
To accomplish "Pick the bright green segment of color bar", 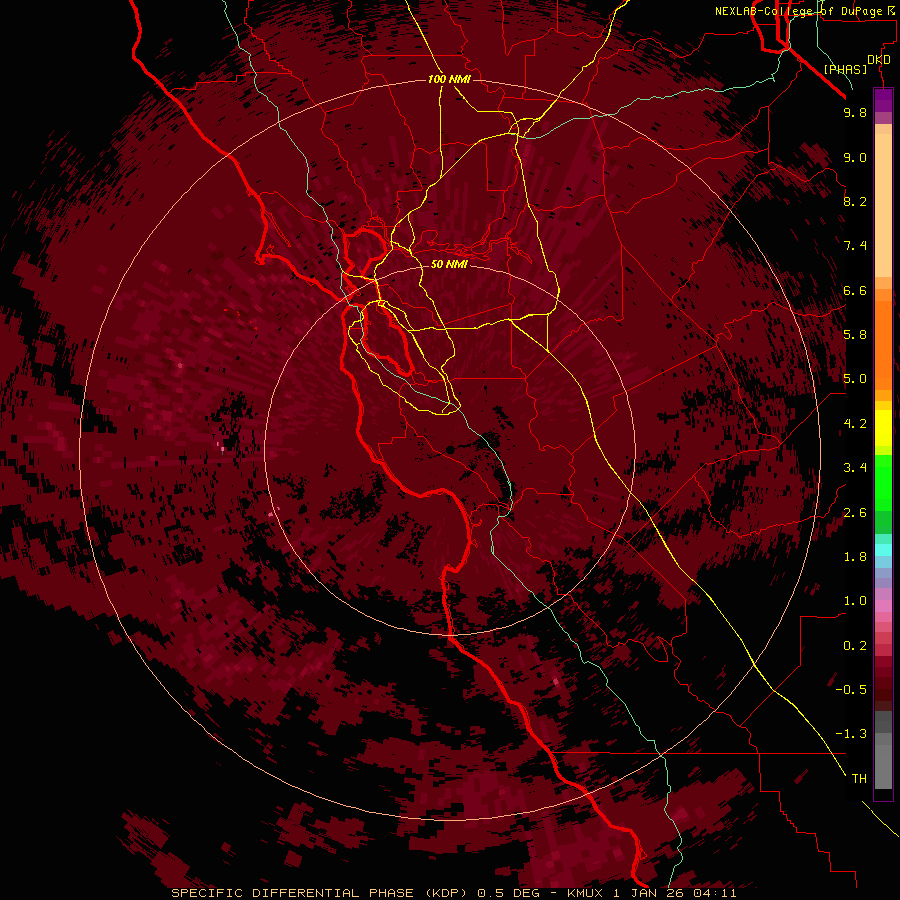I will (883, 482).
